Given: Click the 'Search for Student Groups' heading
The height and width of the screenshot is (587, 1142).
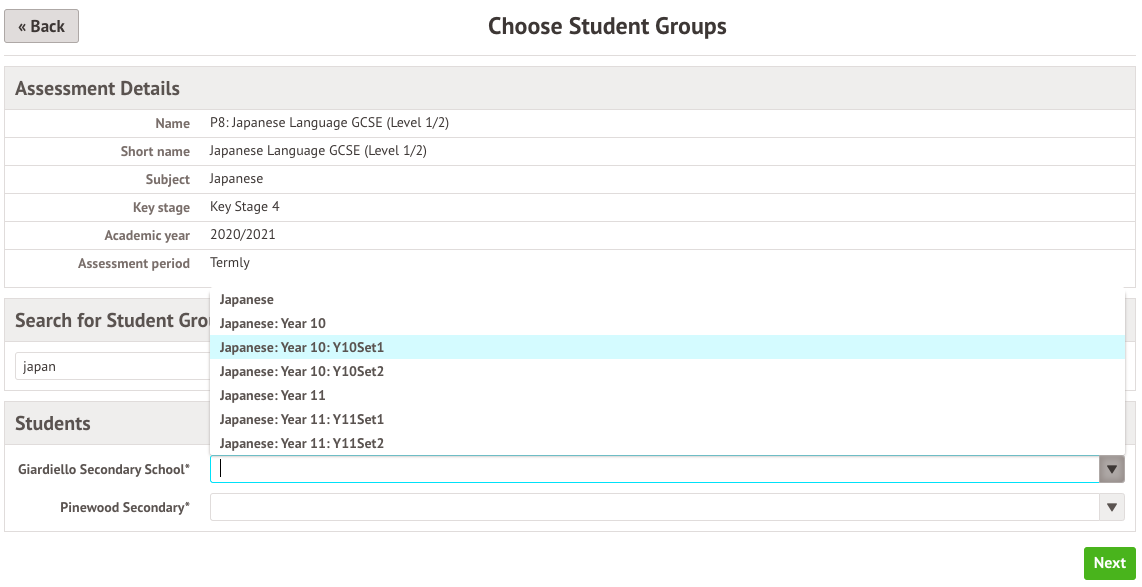Looking at the screenshot, I should click(112, 320).
